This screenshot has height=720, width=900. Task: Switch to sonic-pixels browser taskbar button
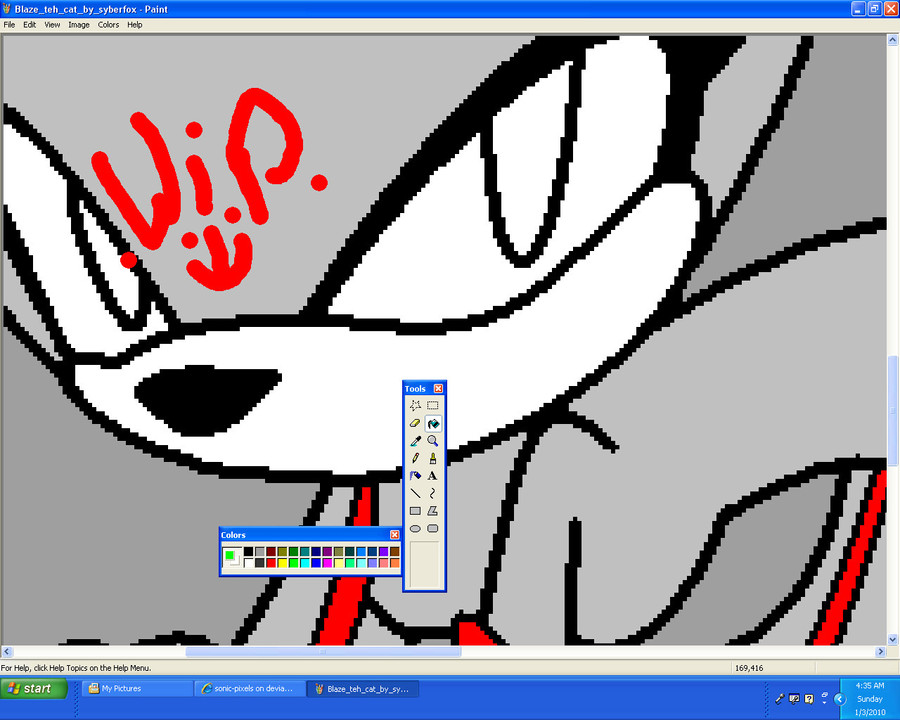point(250,688)
